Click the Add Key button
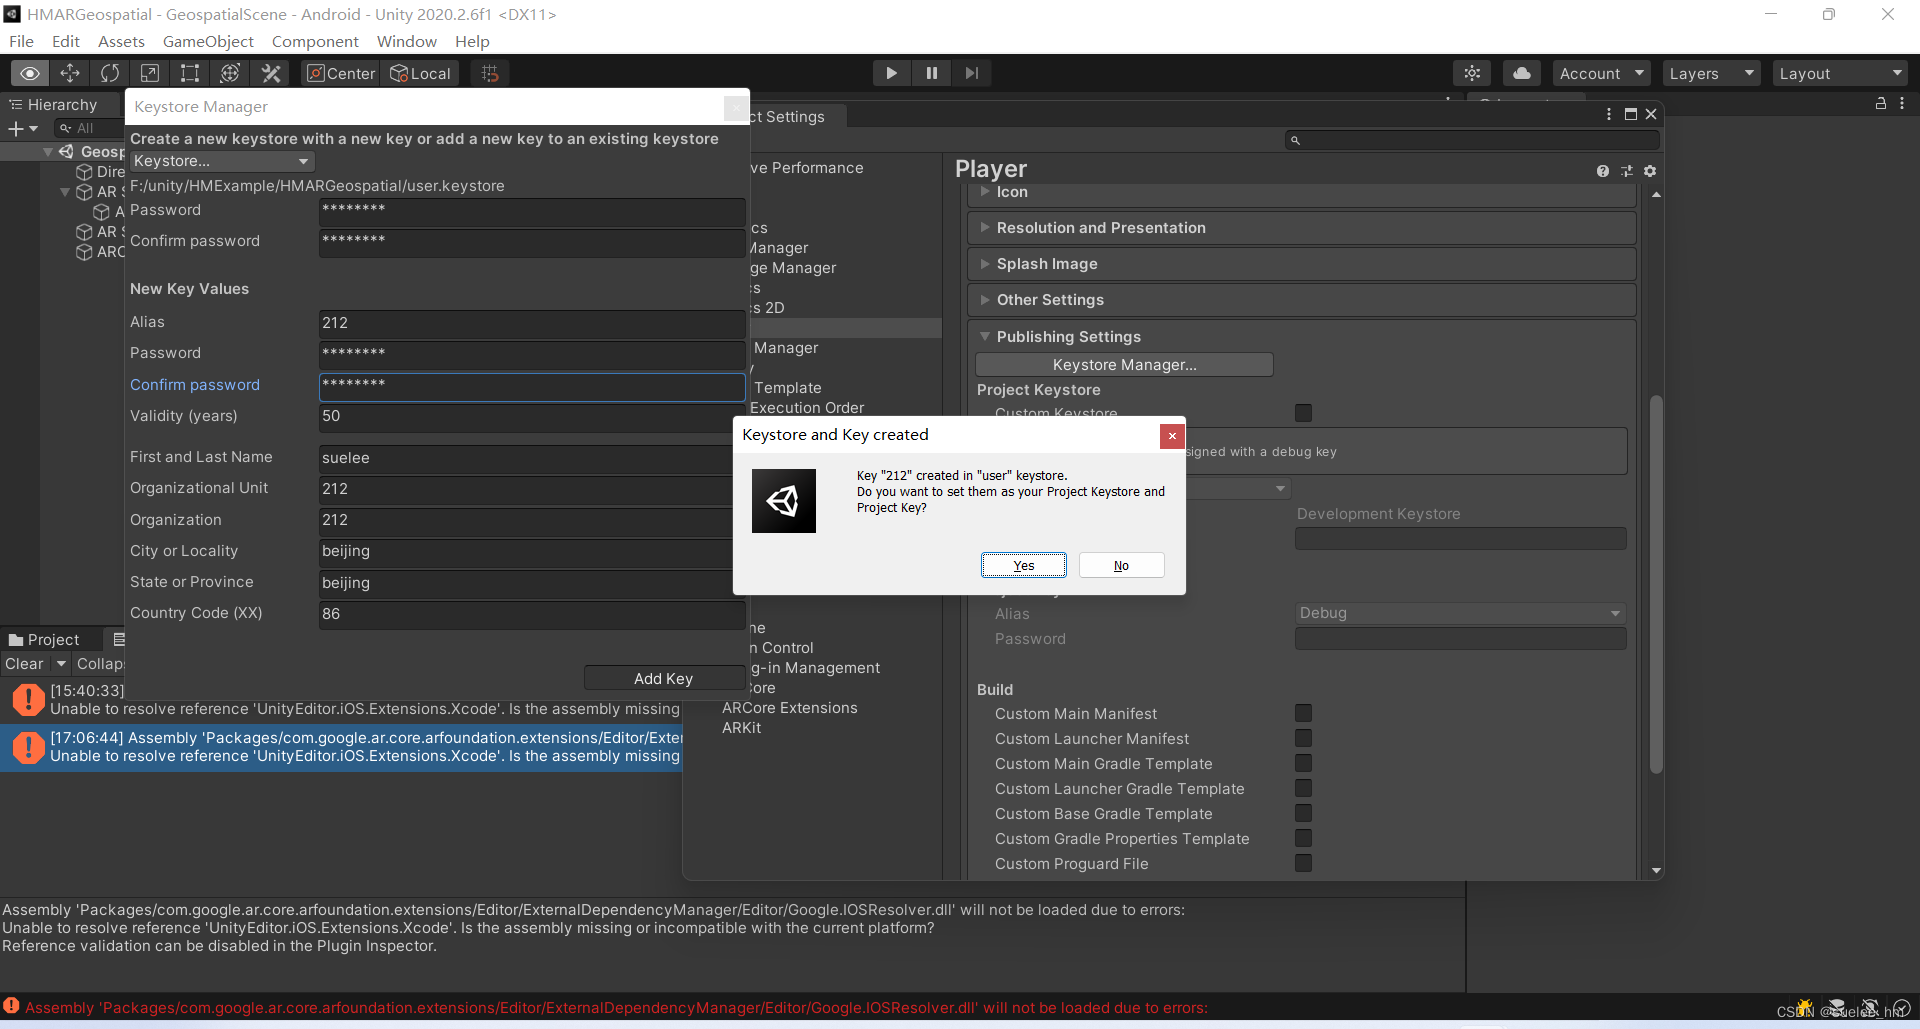1920x1029 pixels. [663, 678]
